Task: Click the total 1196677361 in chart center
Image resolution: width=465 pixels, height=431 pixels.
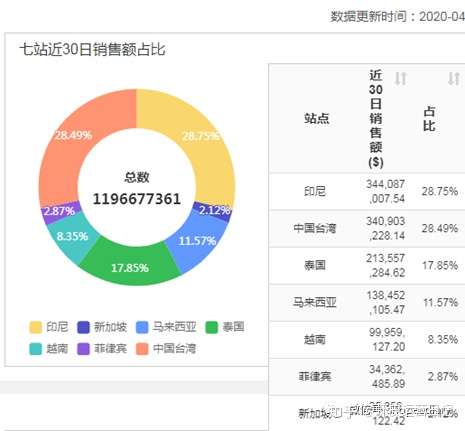Action: pos(137,199)
